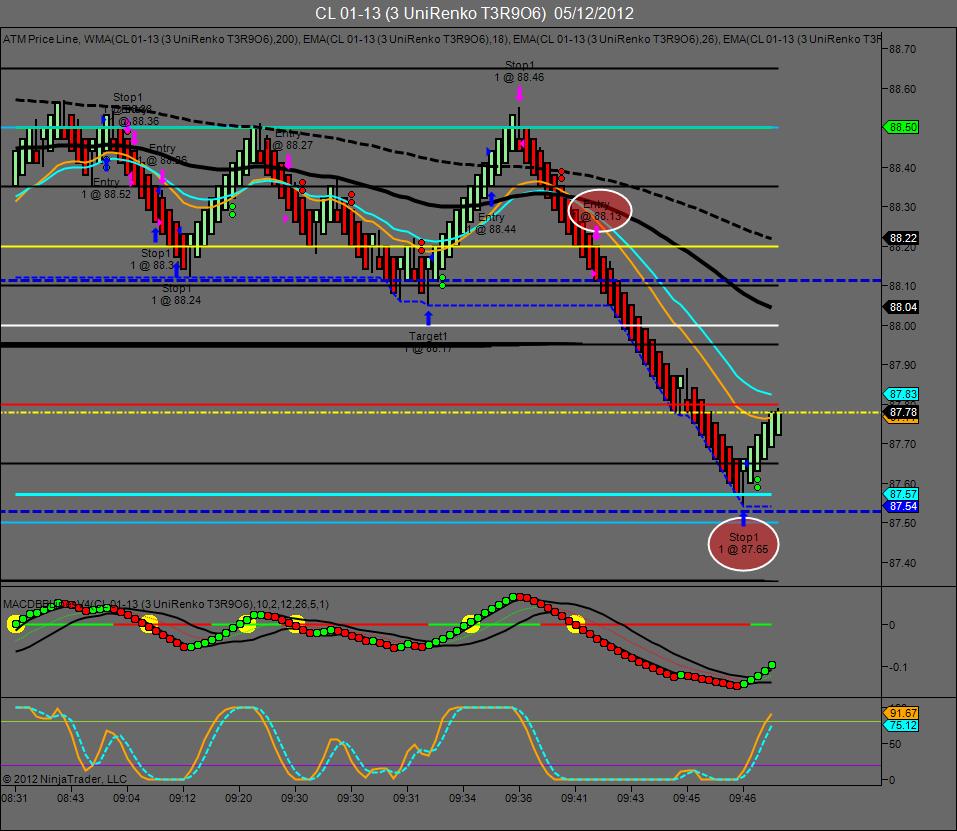Click the 09:04 time axis label
Screen dimensions: 957x831
pos(126,798)
